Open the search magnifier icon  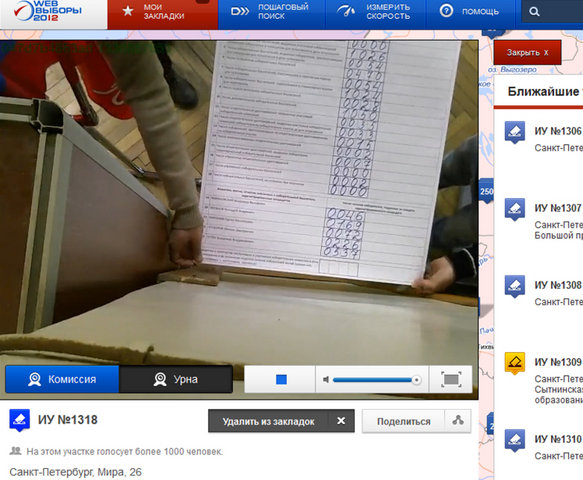click(x=534, y=12)
